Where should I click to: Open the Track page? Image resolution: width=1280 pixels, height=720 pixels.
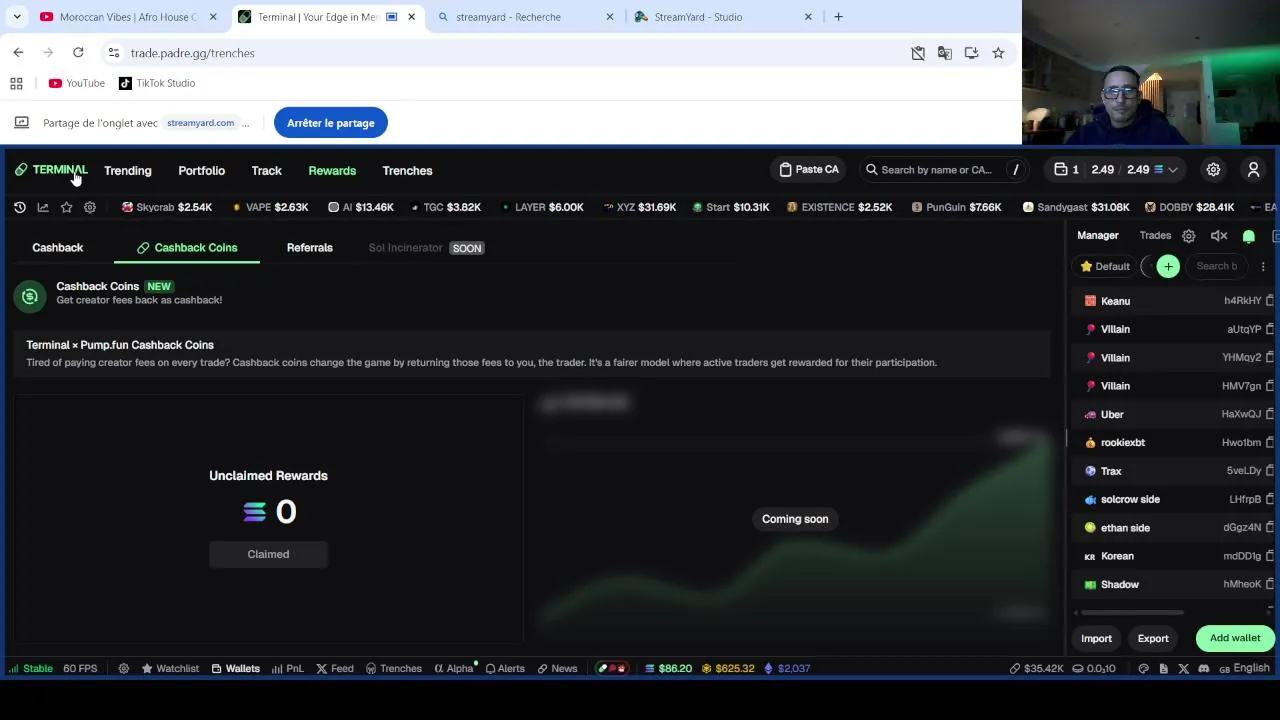click(x=266, y=170)
